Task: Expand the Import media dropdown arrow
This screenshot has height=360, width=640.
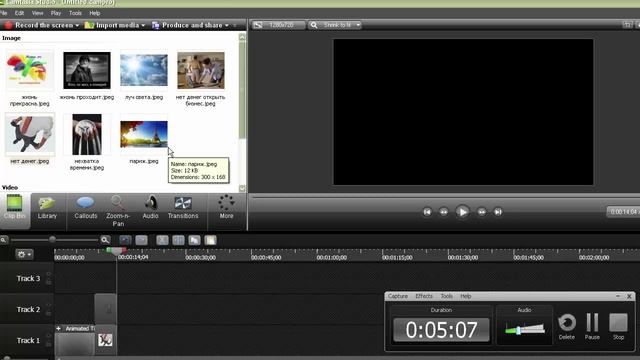Action: tap(143, 25)
